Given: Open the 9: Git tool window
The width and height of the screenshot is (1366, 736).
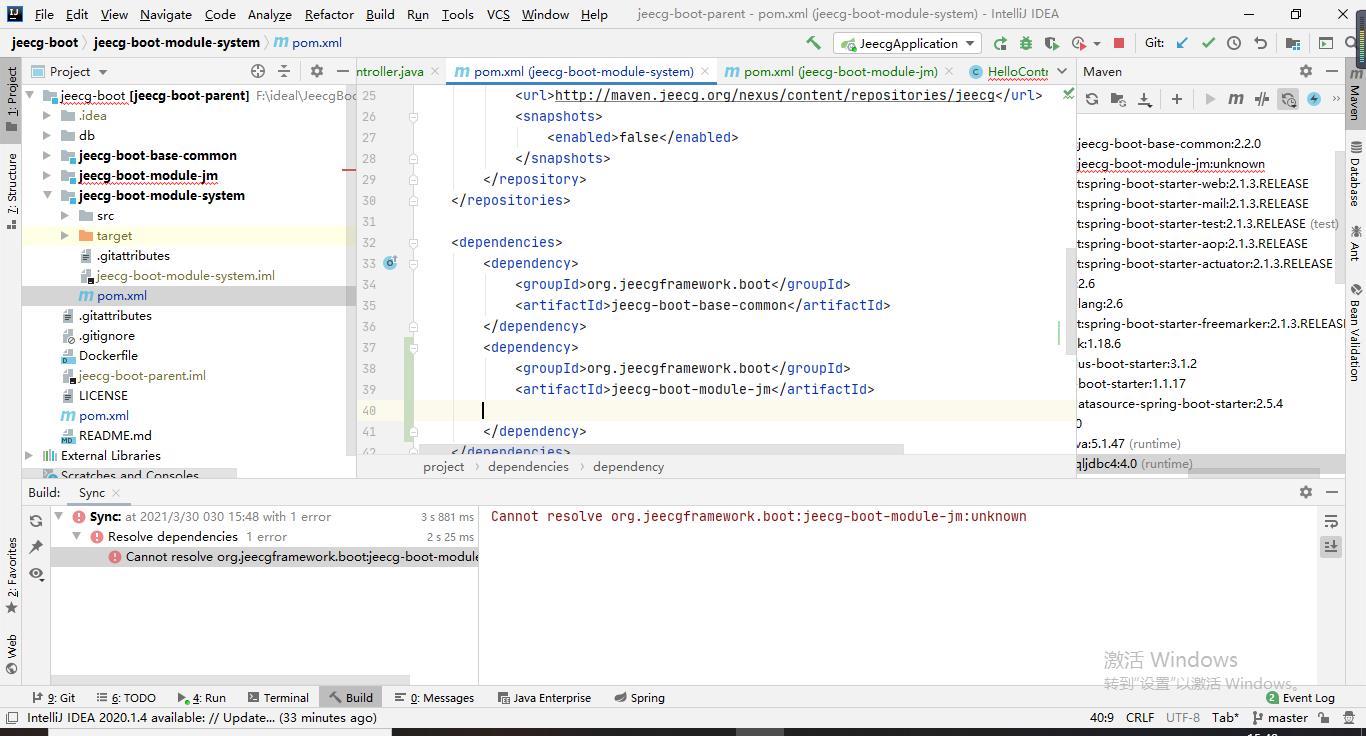Looking at the screenshot, I should coord(53,697).
